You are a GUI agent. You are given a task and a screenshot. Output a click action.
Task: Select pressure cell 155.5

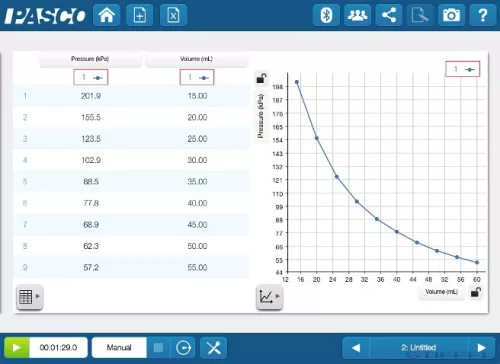click(x=91, y=117)
